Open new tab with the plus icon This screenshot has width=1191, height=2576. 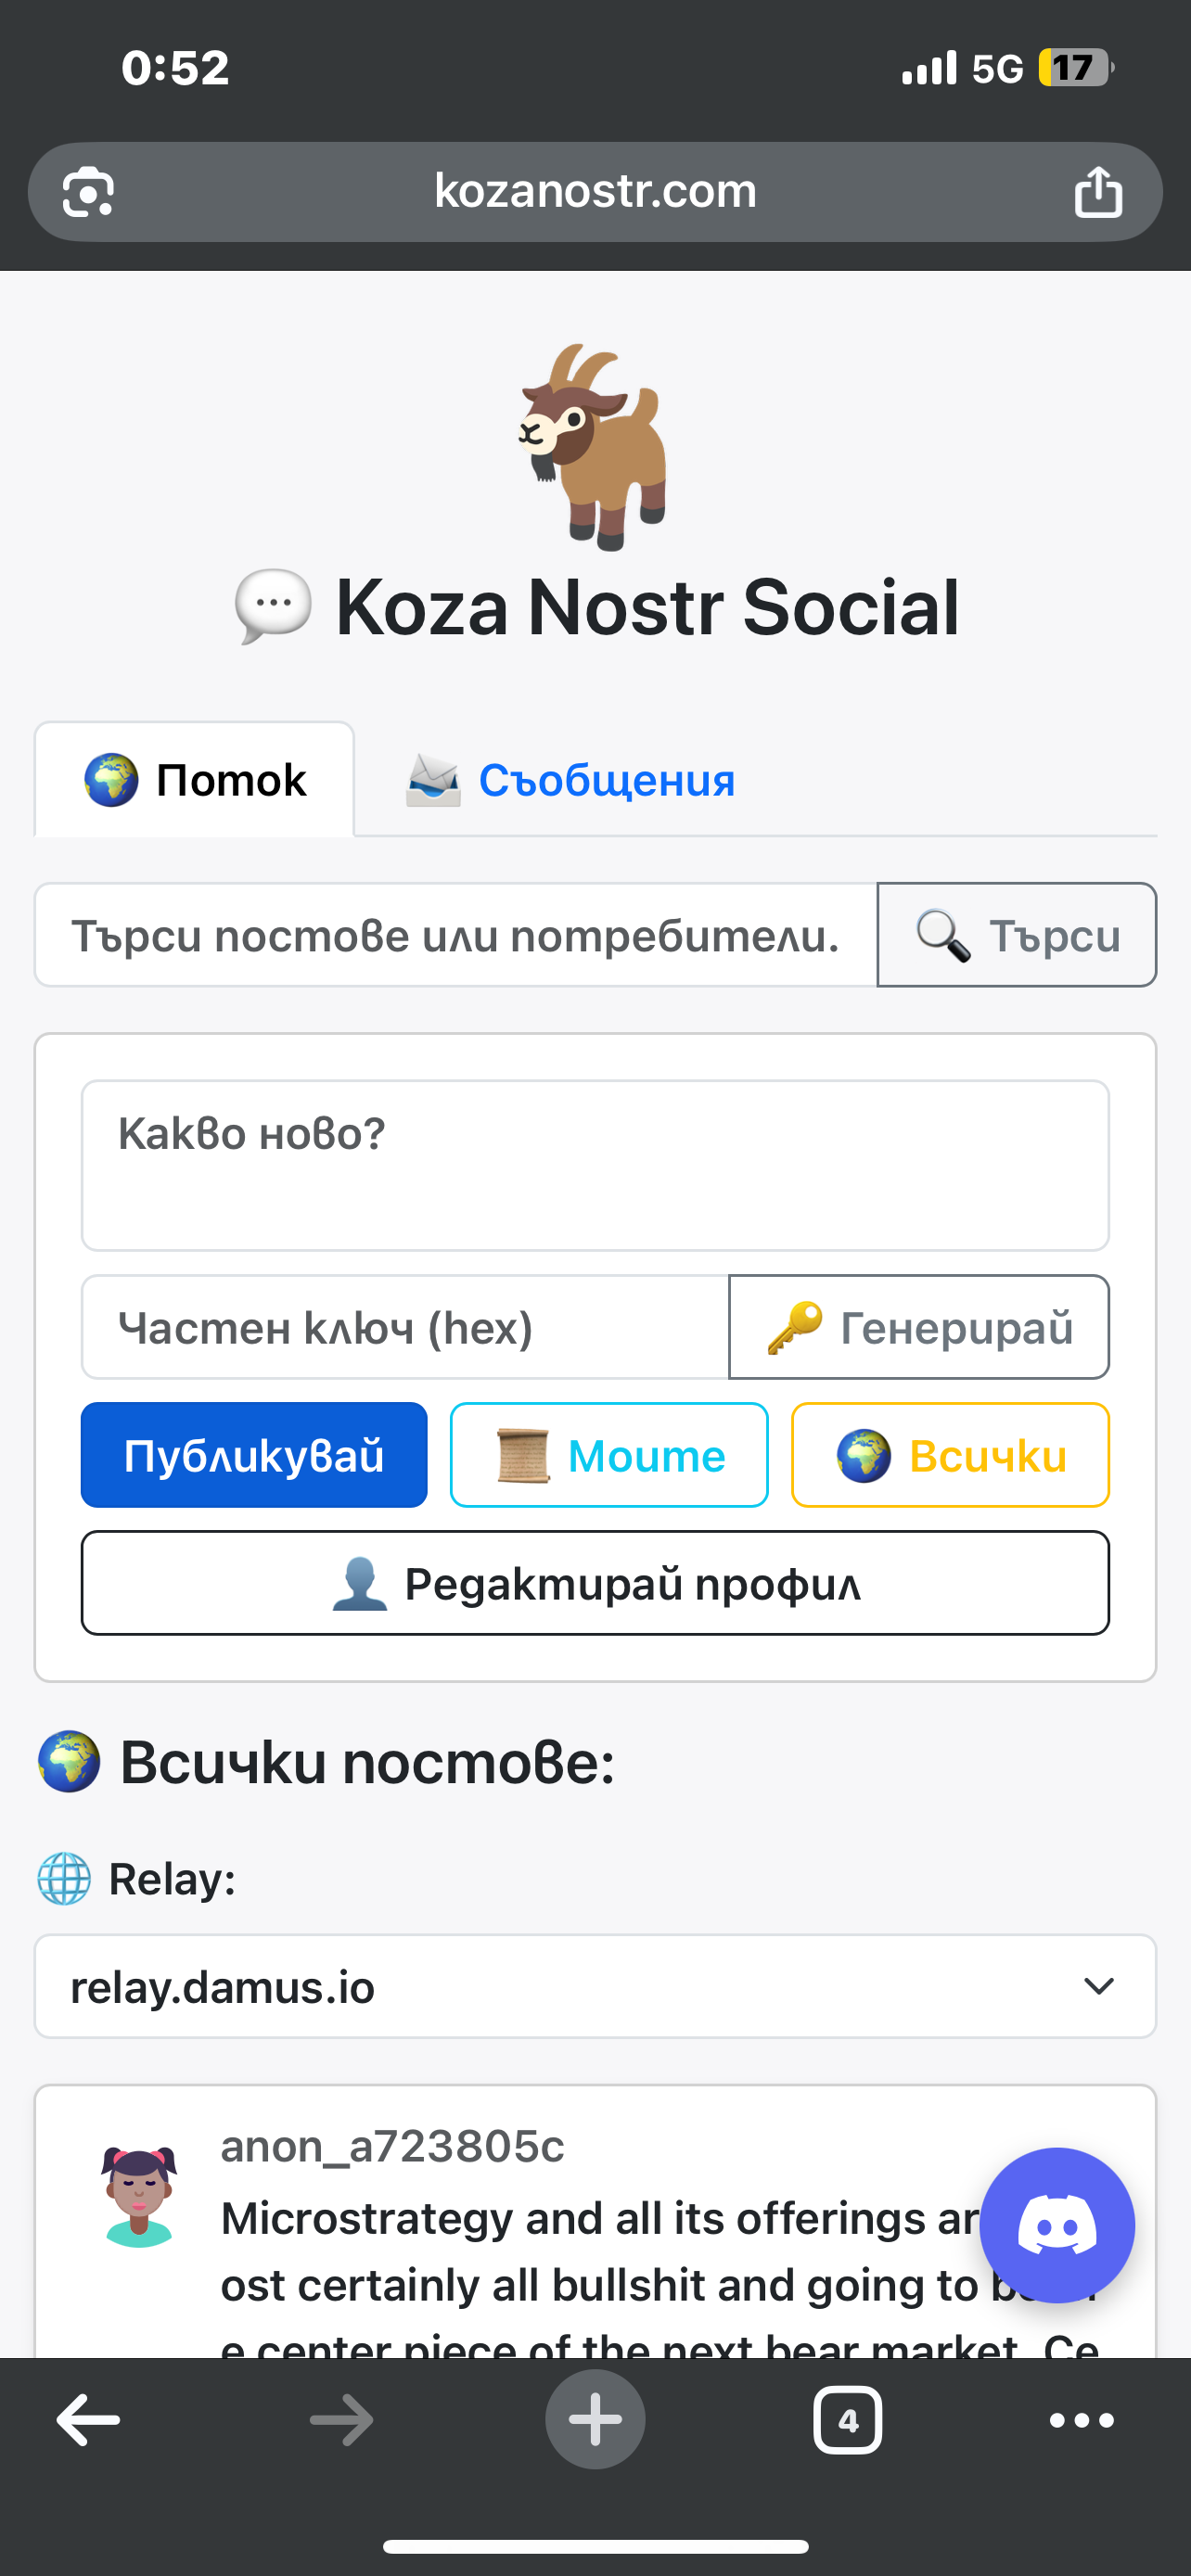[x=595, y=2419]
